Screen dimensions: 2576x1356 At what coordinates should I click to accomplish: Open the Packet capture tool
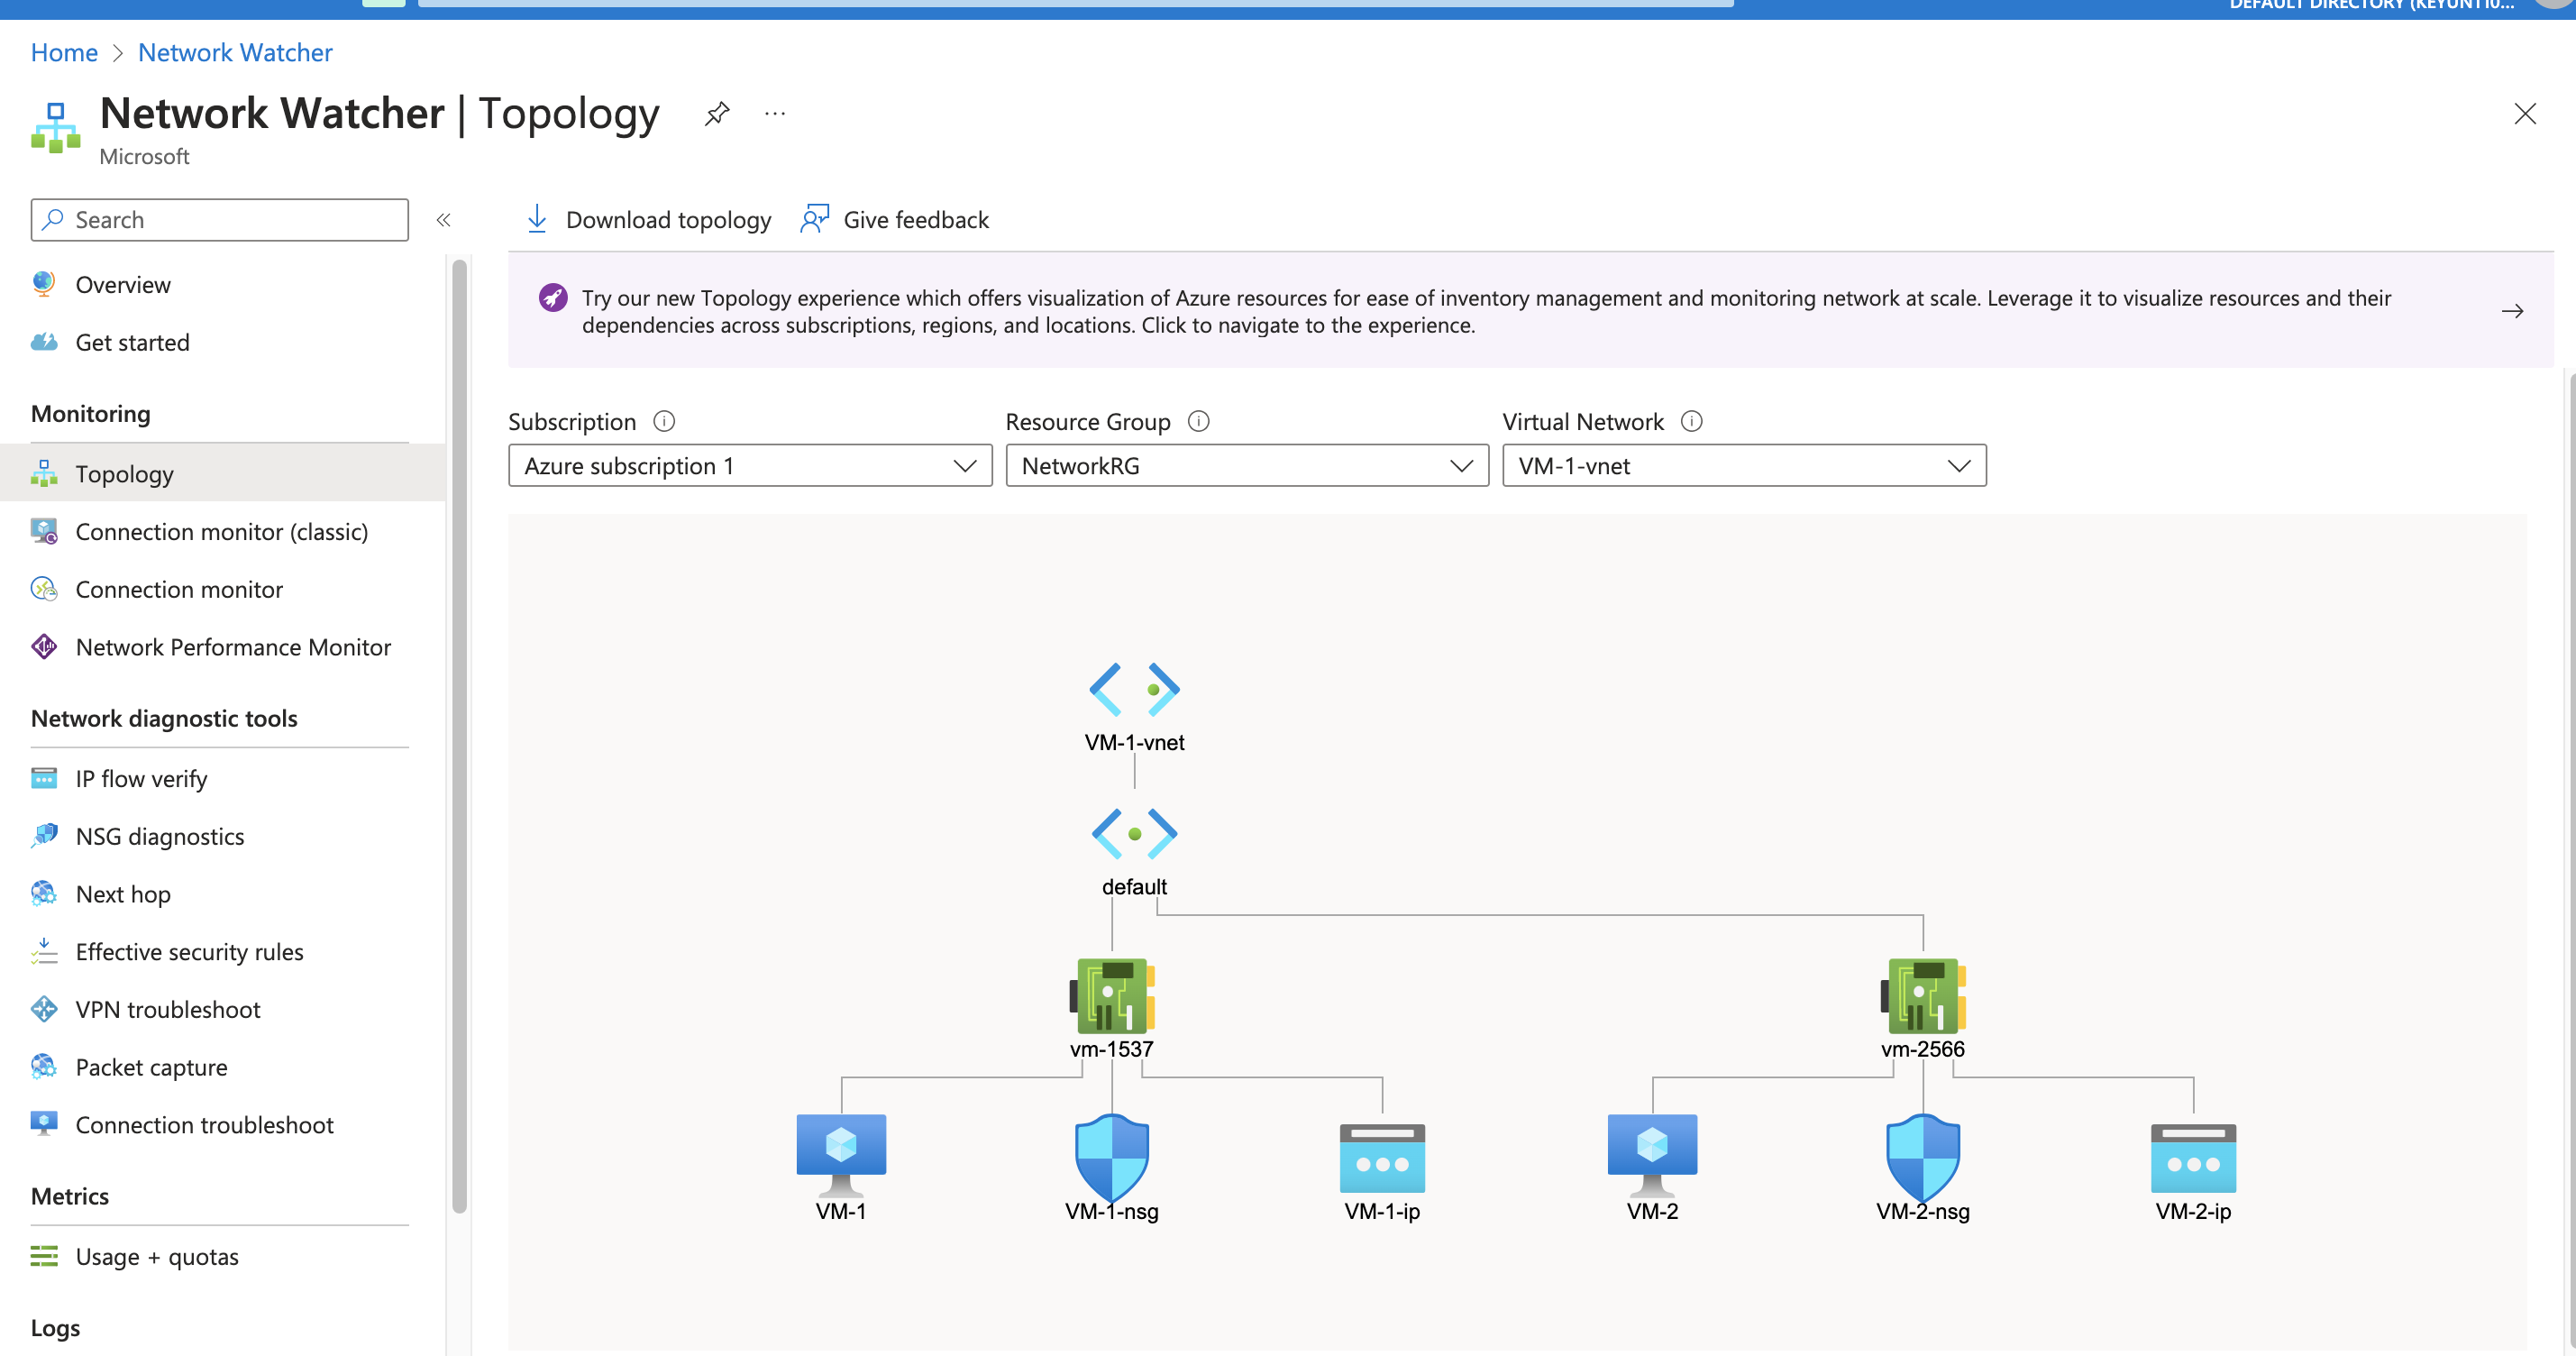coord(151,1067)
